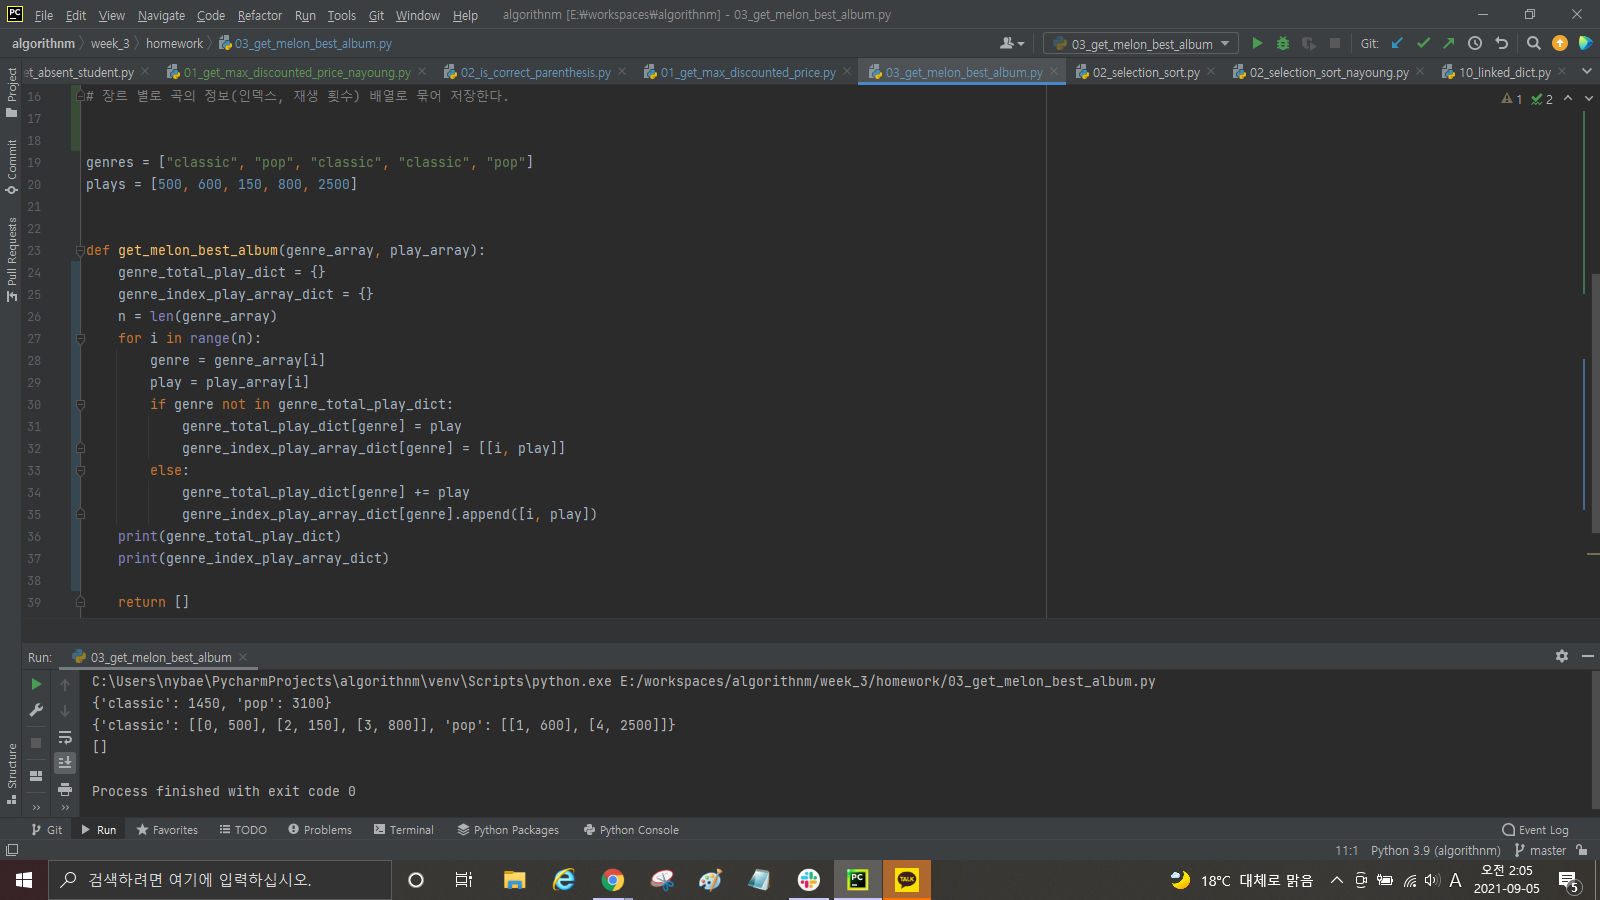Rerun script in Run panel
Viewport: 1600px width, 900px height.
click(36, 684)
